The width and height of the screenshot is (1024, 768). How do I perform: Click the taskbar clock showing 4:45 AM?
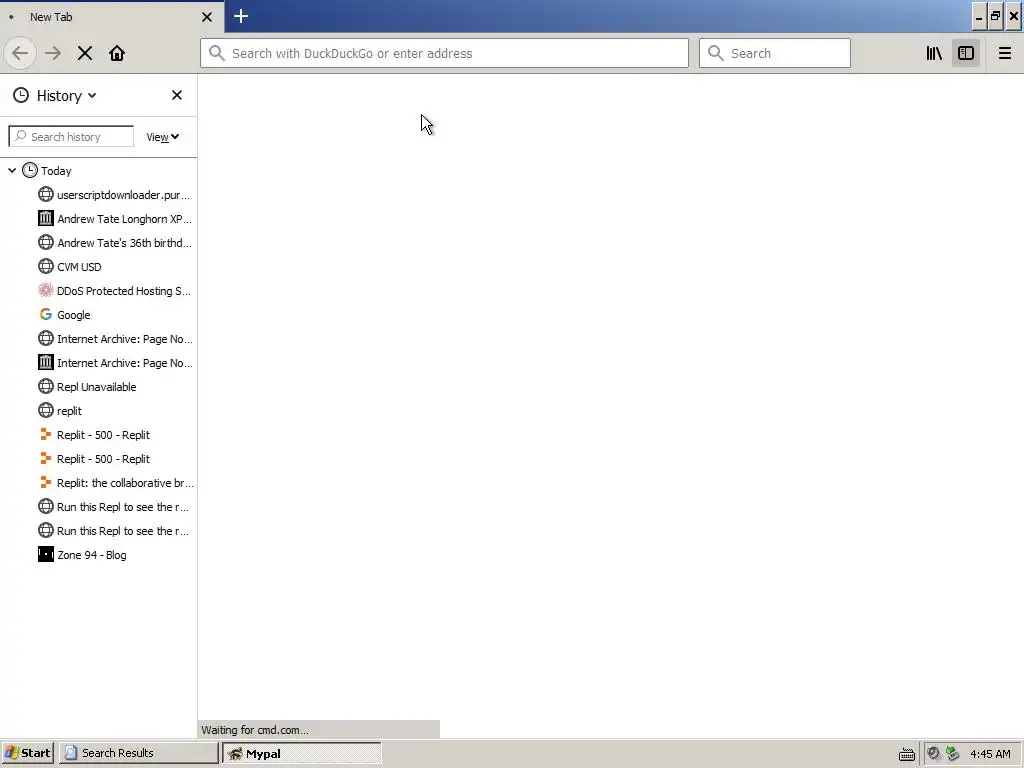click(x=990, y=754)
